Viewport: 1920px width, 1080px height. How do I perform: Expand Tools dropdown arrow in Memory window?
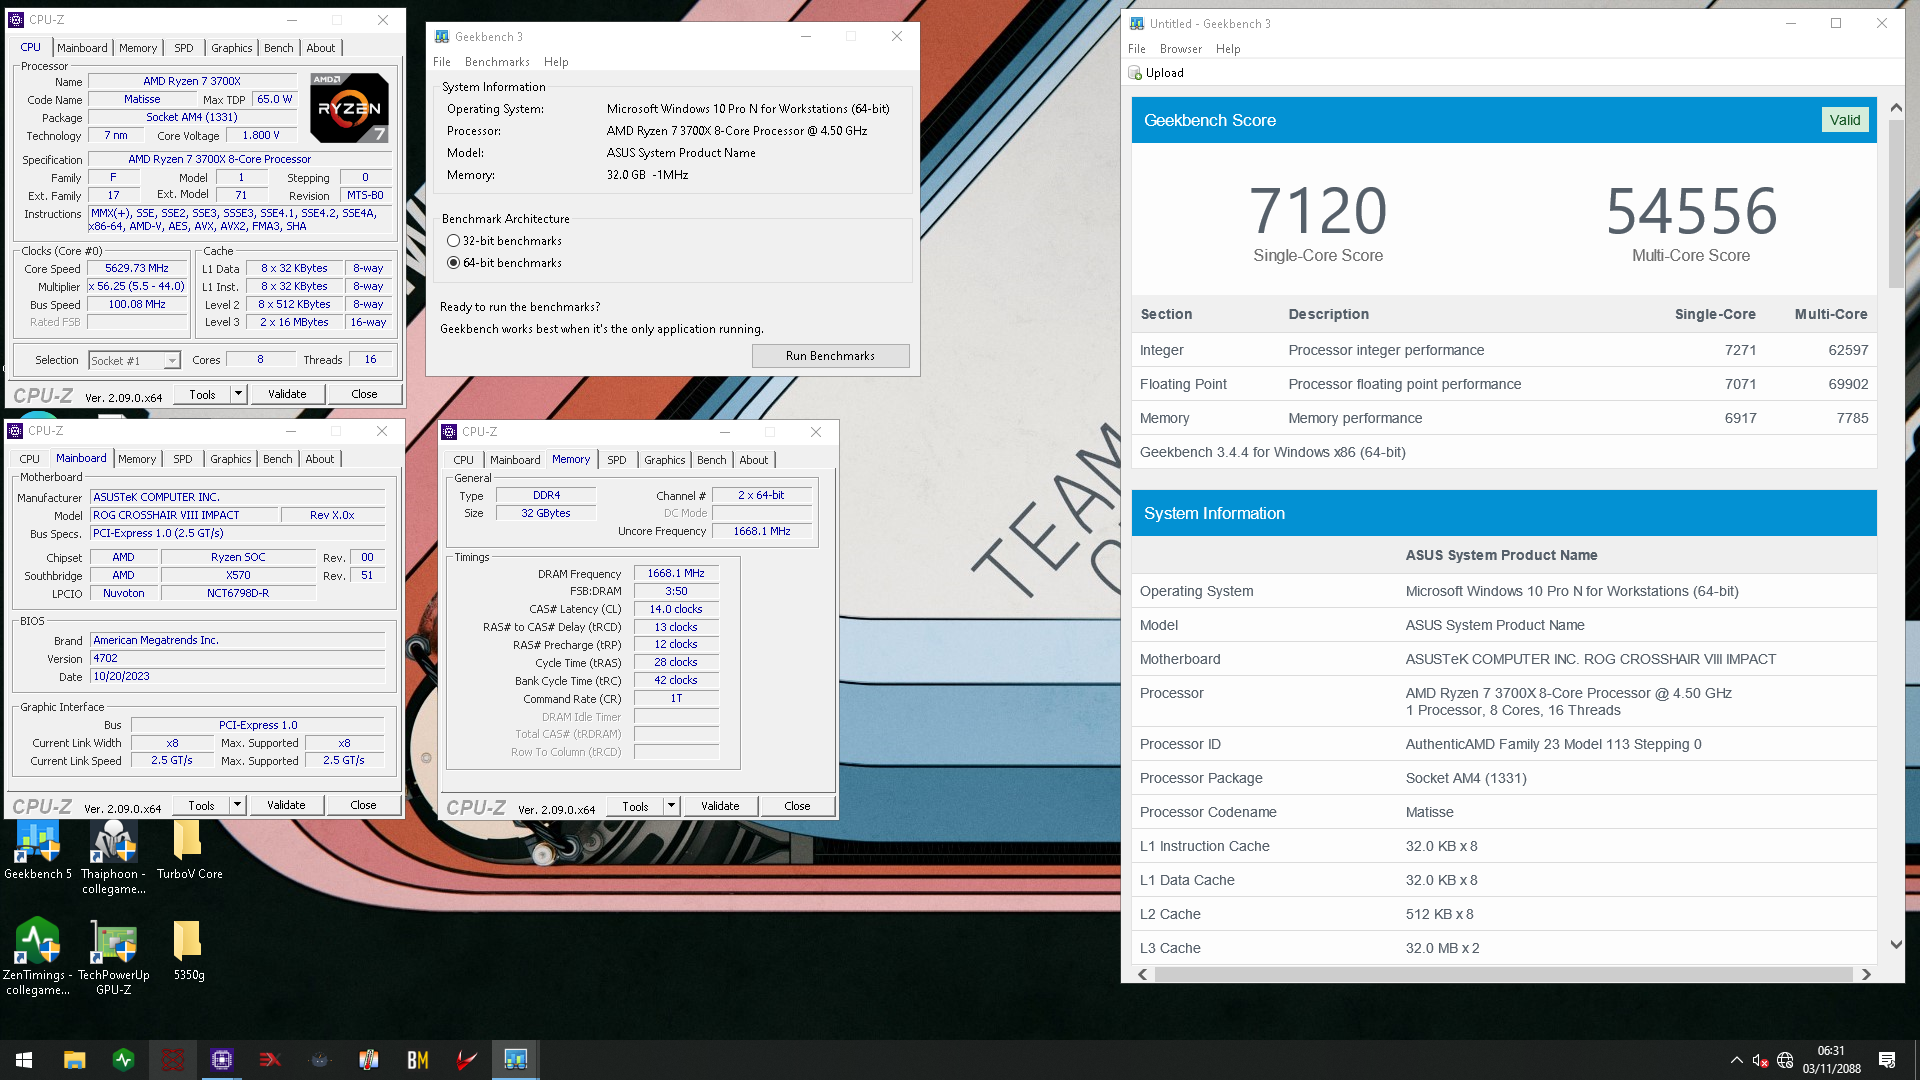671,806
